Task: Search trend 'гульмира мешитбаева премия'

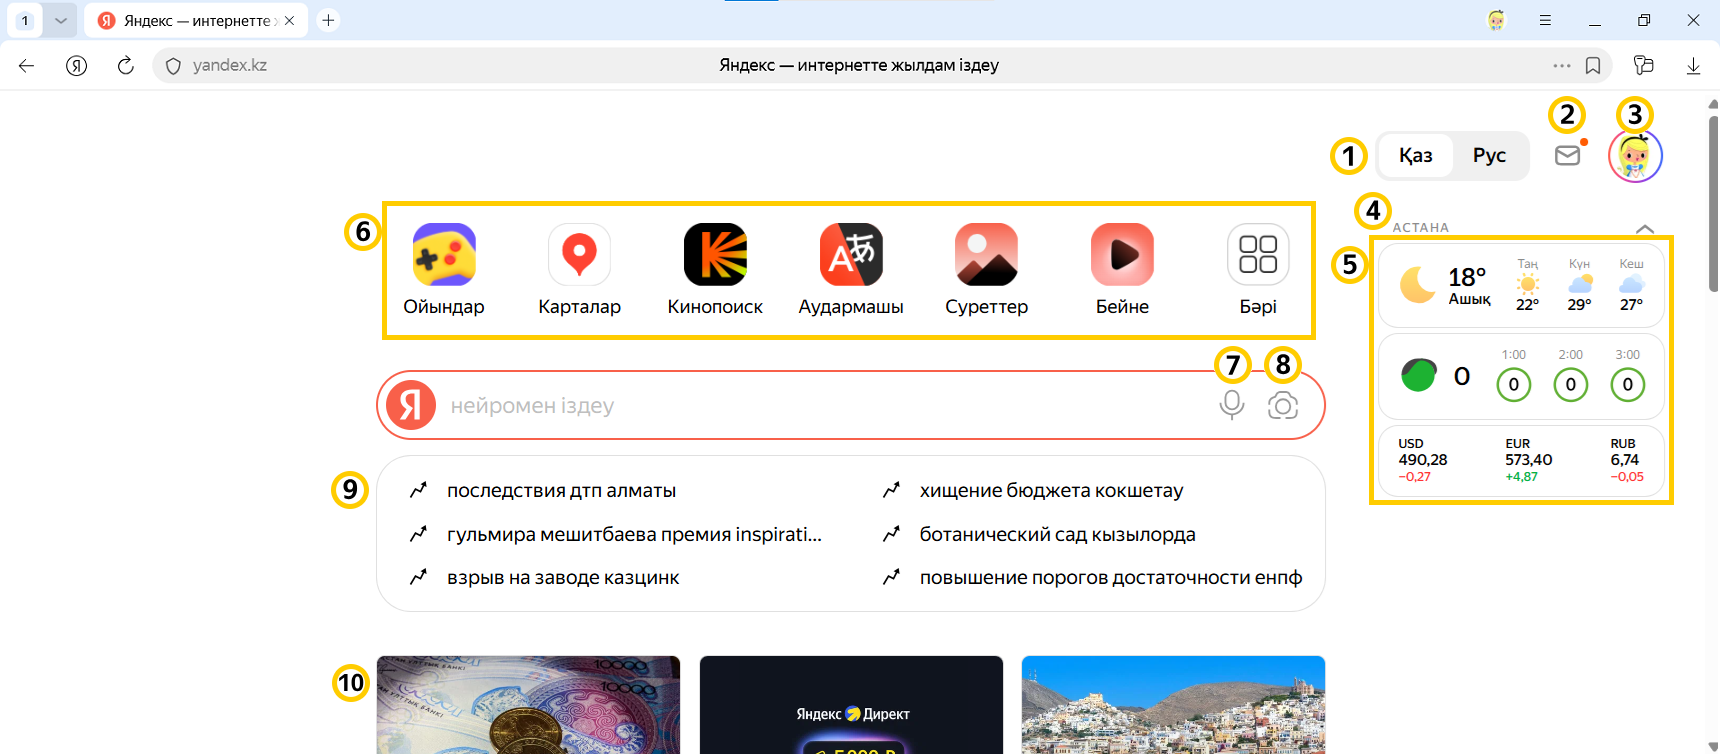Action: coord(634,534)
